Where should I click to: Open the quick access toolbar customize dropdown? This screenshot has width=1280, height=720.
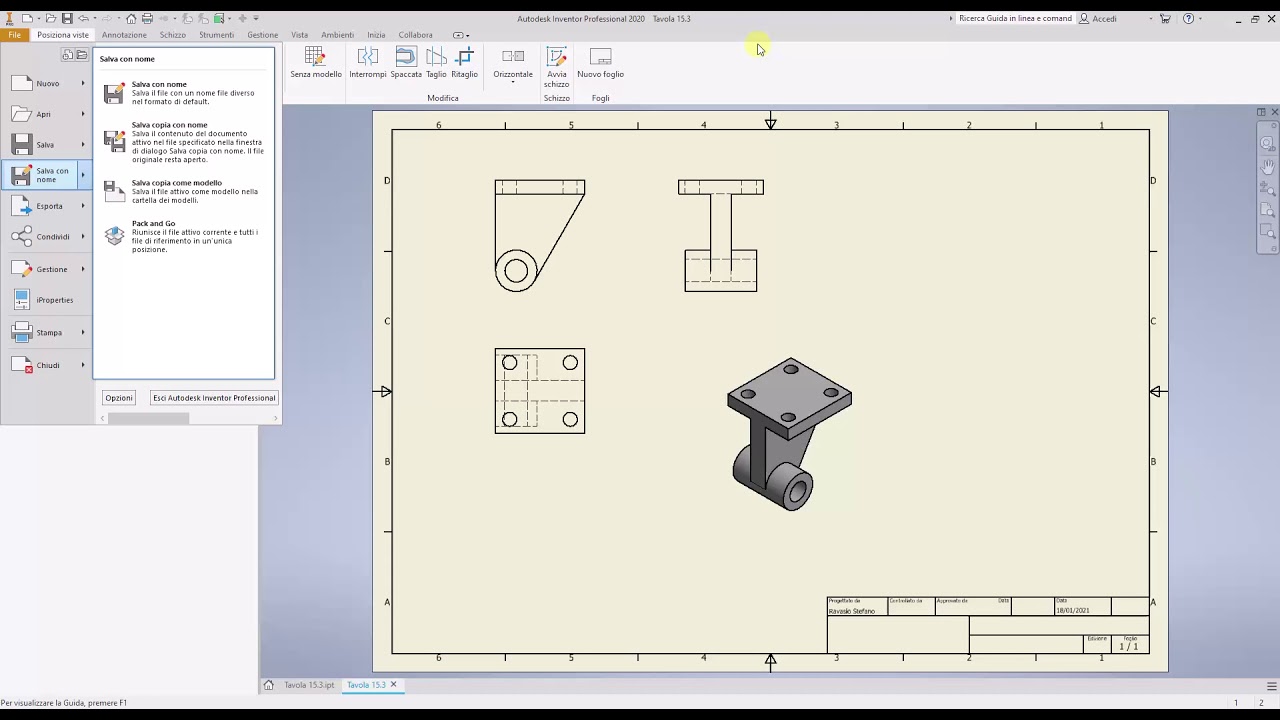256,18
